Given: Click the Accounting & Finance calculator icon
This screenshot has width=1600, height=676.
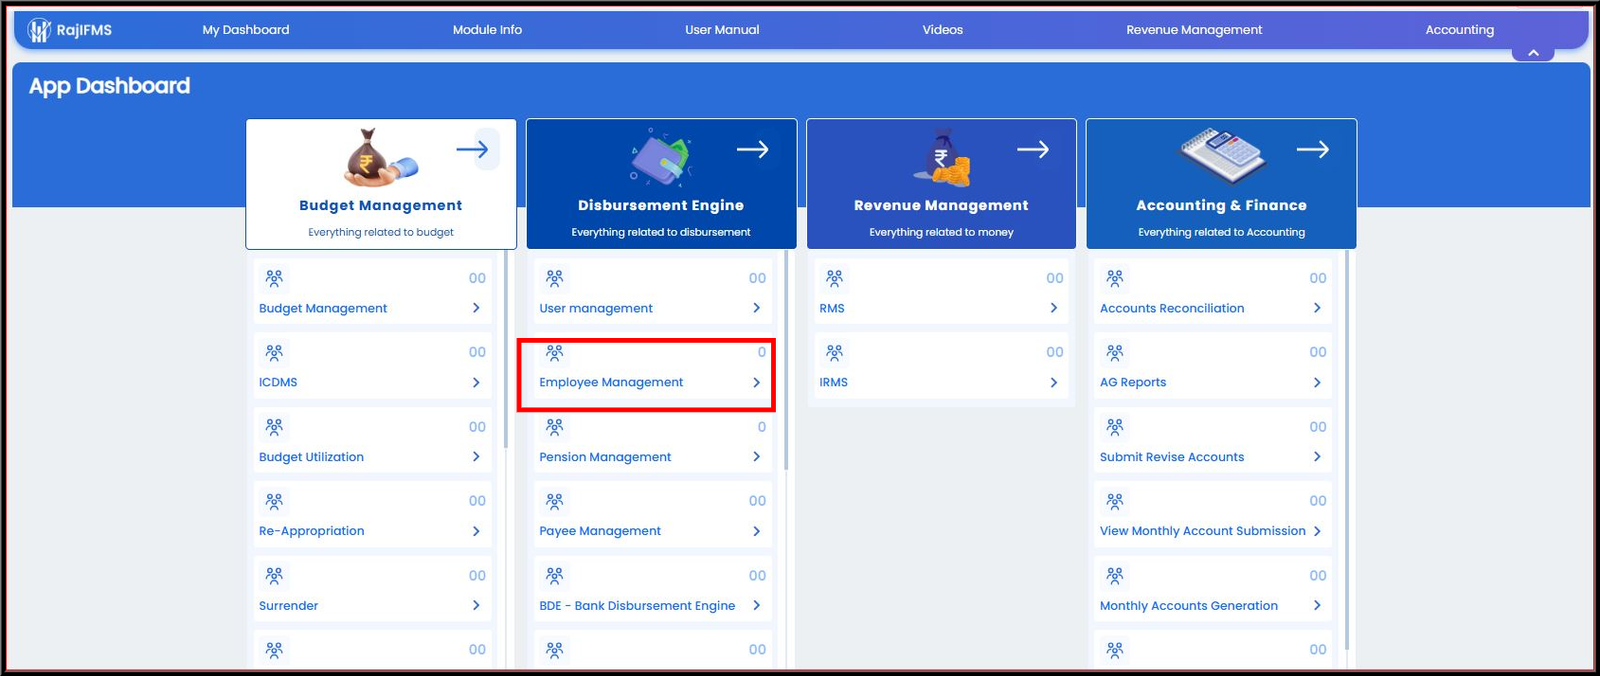Looking at the screenshot, I should click(x=1222, y=155).
